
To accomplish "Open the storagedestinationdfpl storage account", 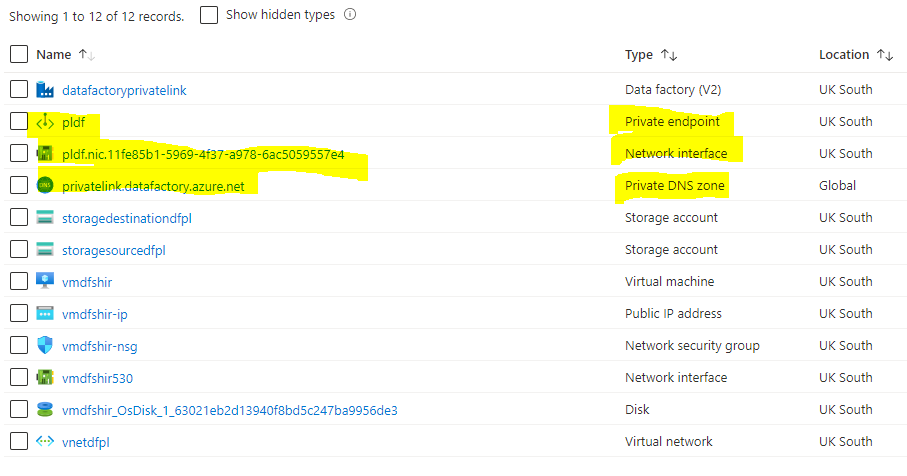I will click(127, 219).
